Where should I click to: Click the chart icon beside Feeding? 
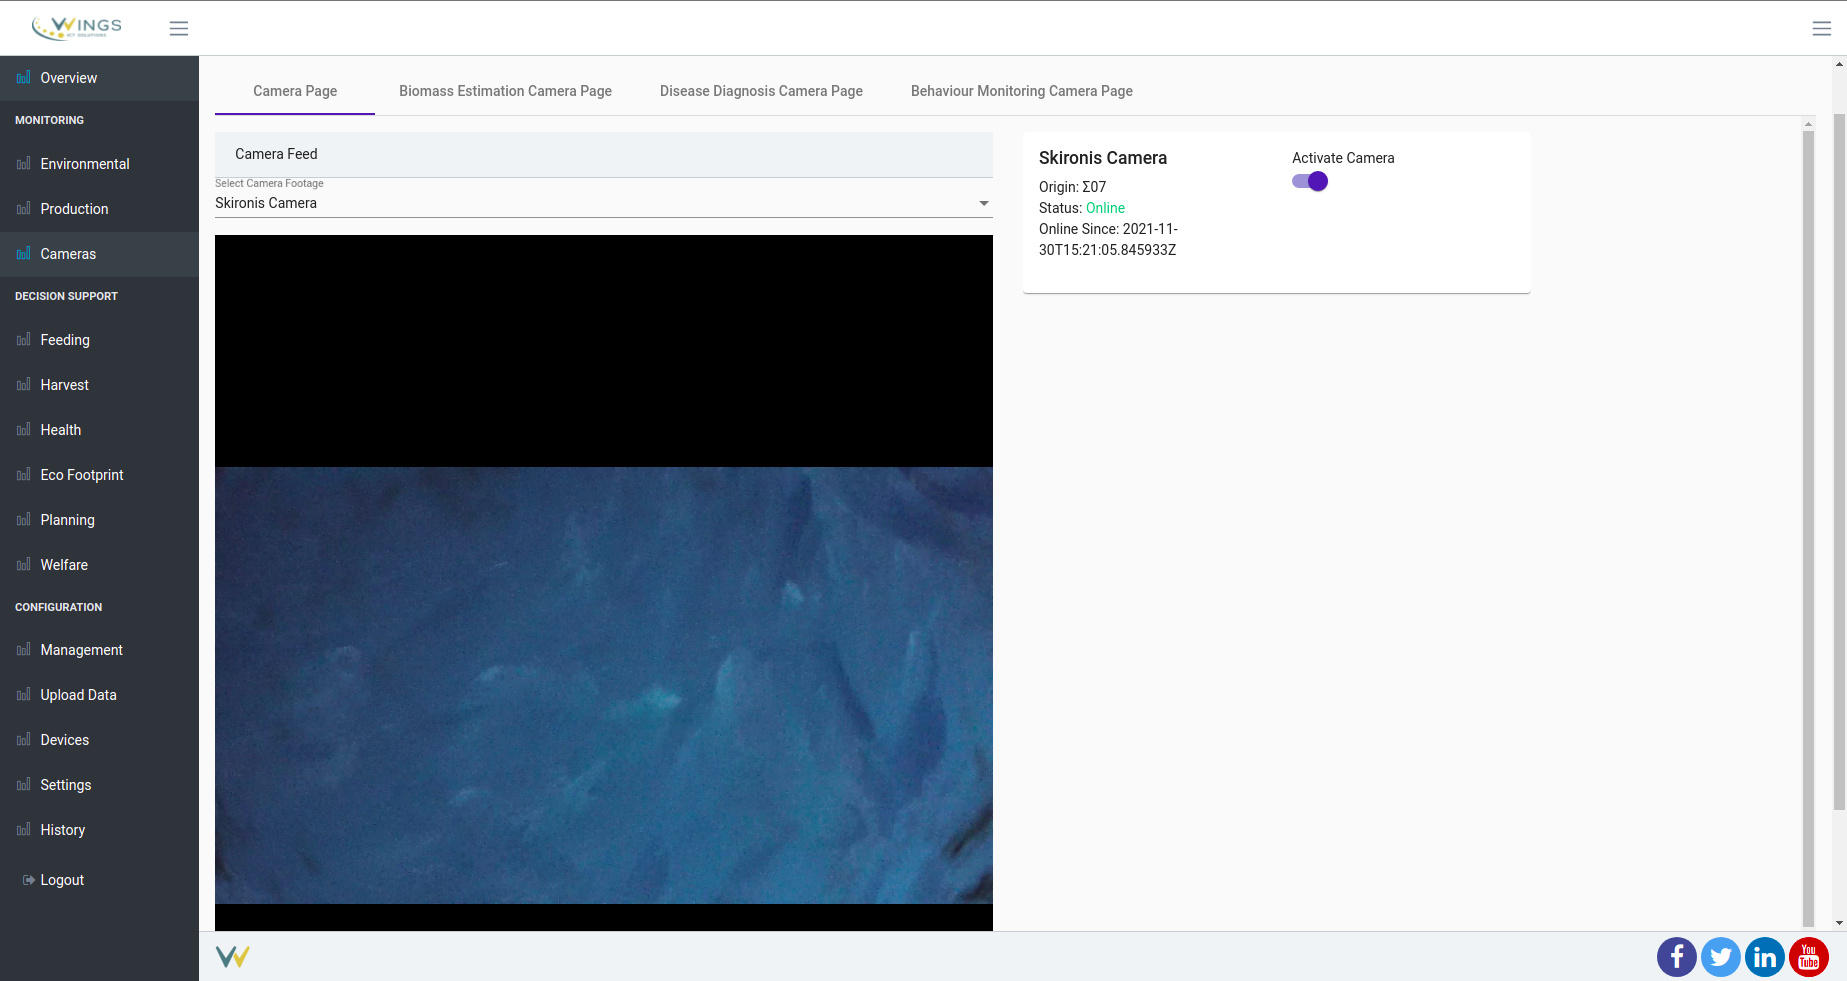tap(24, 339)
